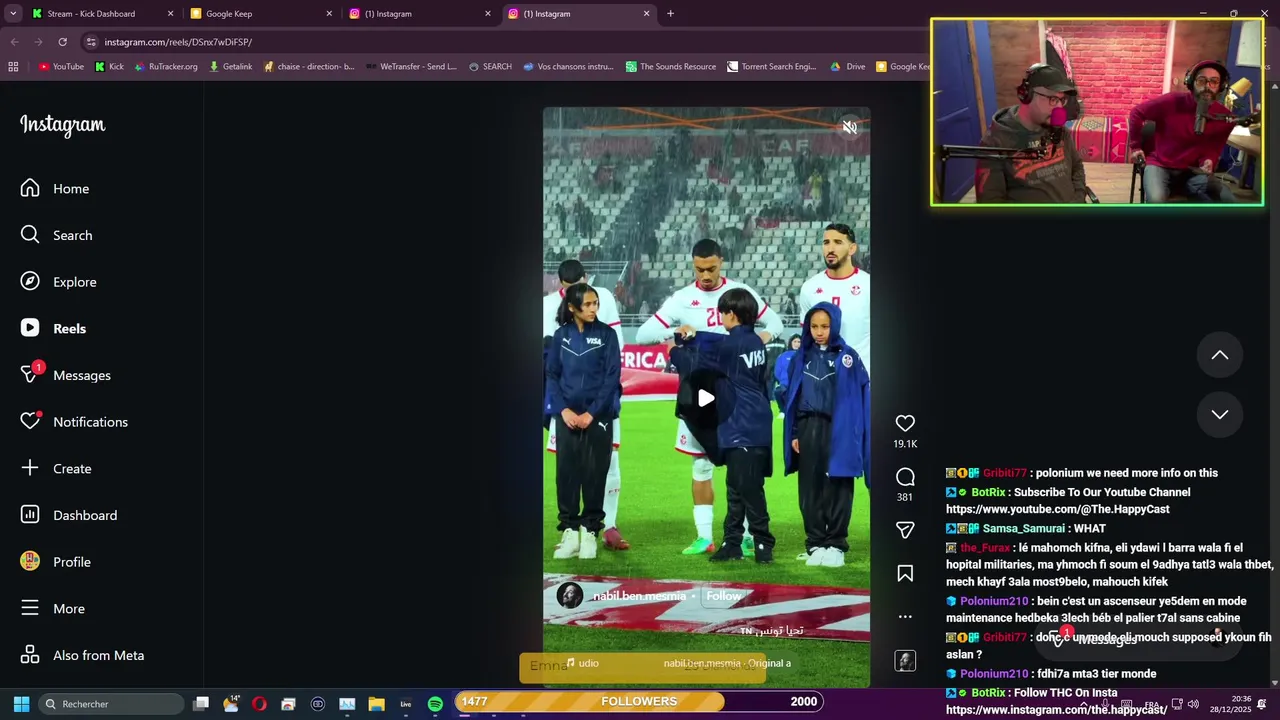
Task: Open nabil.ben.mesmia profile avatar
Action: point(570,596)
